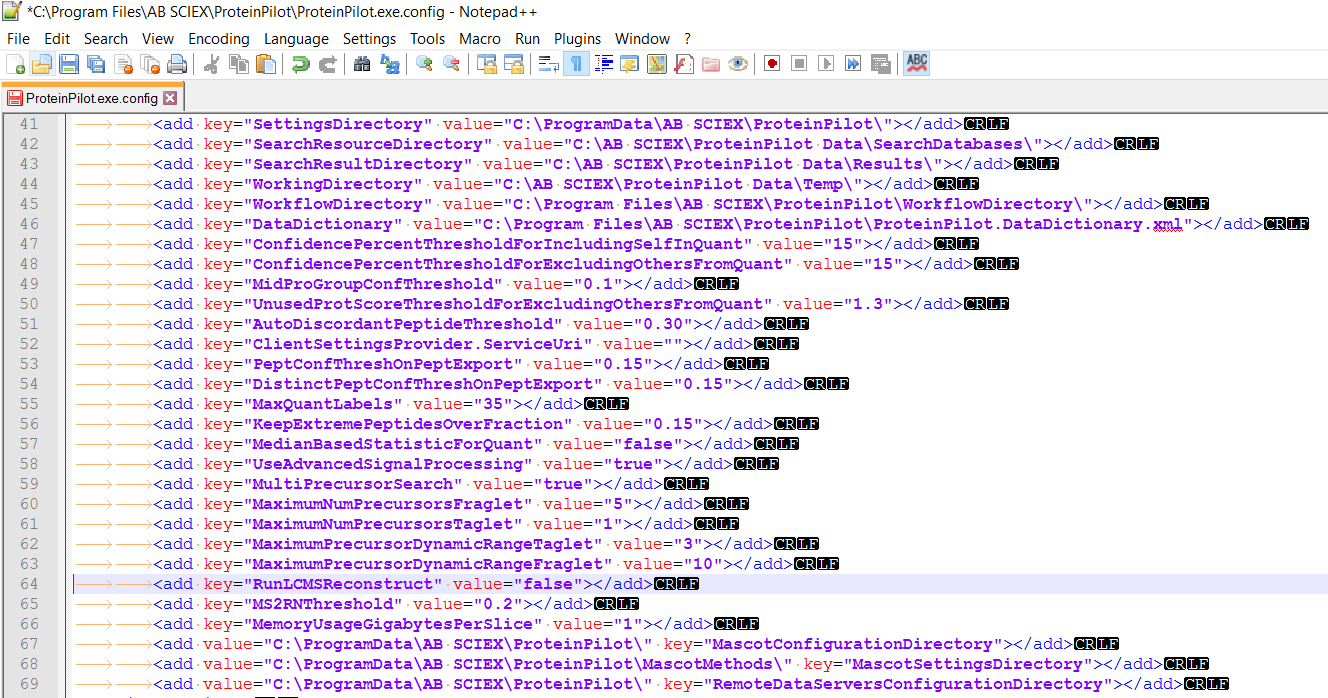1328x698 pixels.
Task: Open the Replace dialog from the toolbar
Action: coord(389,64)
